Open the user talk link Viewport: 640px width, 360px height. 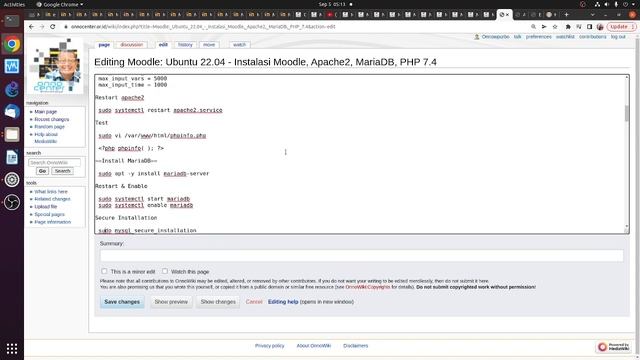coord(518,37)
